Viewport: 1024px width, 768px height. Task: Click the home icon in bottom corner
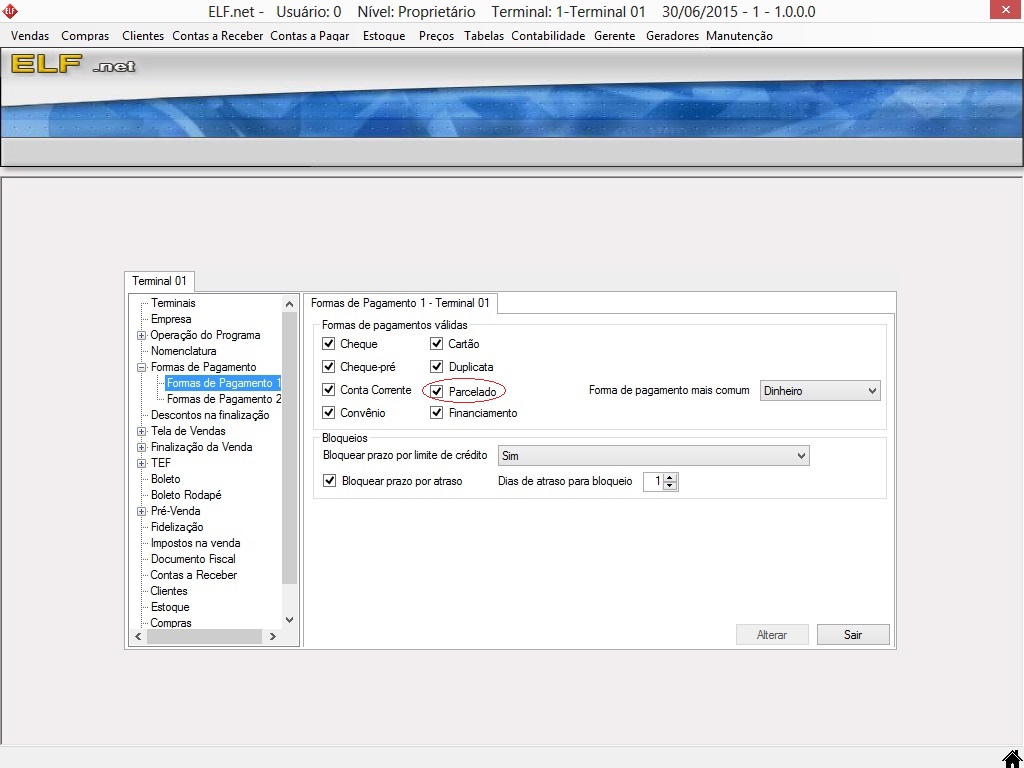tap(1011, 758)
